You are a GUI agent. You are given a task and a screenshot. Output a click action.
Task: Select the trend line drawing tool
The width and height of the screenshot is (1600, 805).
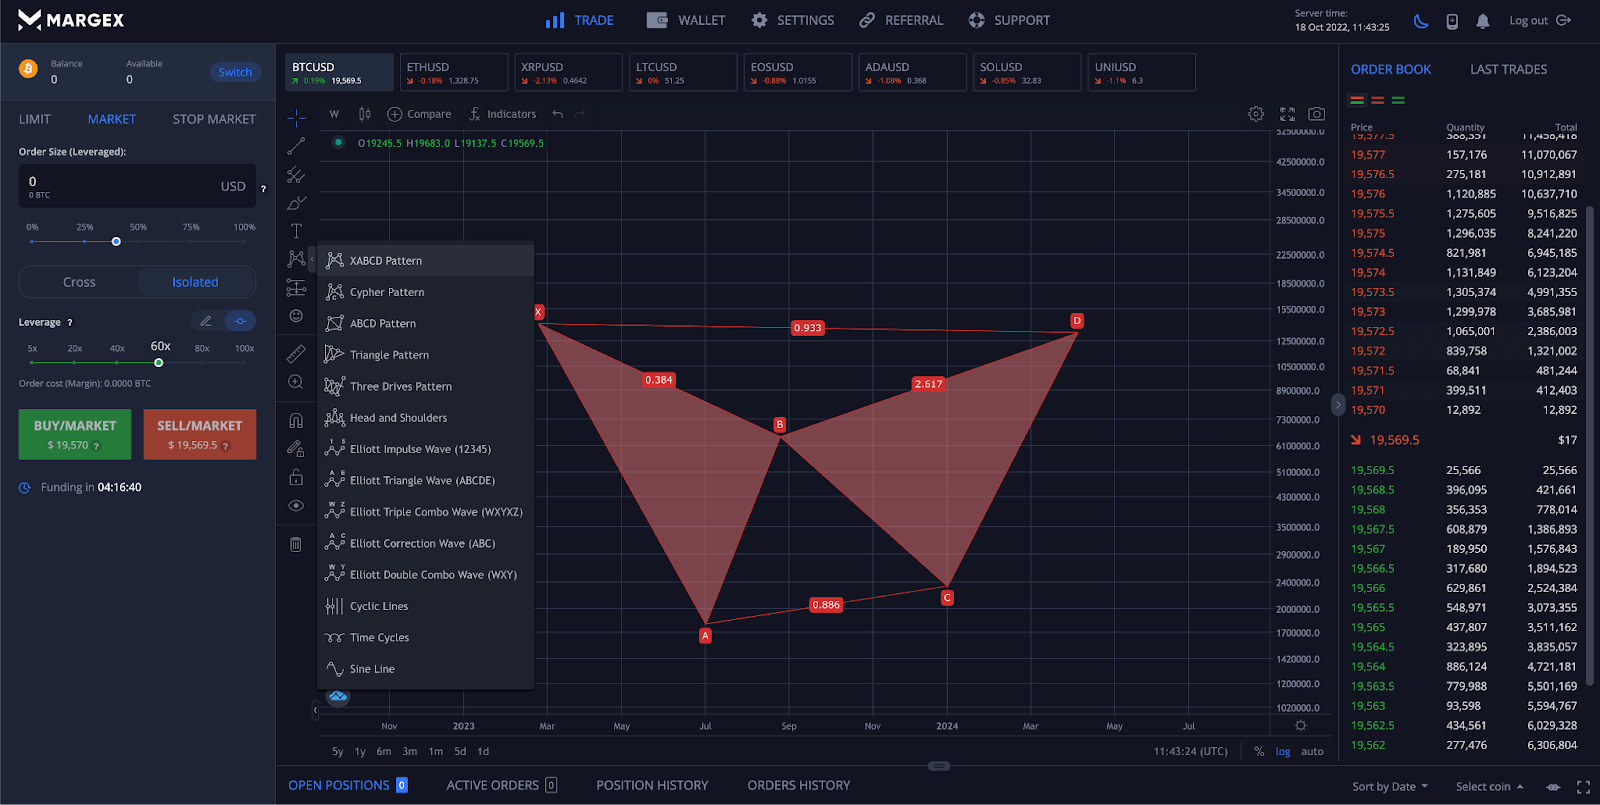click(296, 146)
